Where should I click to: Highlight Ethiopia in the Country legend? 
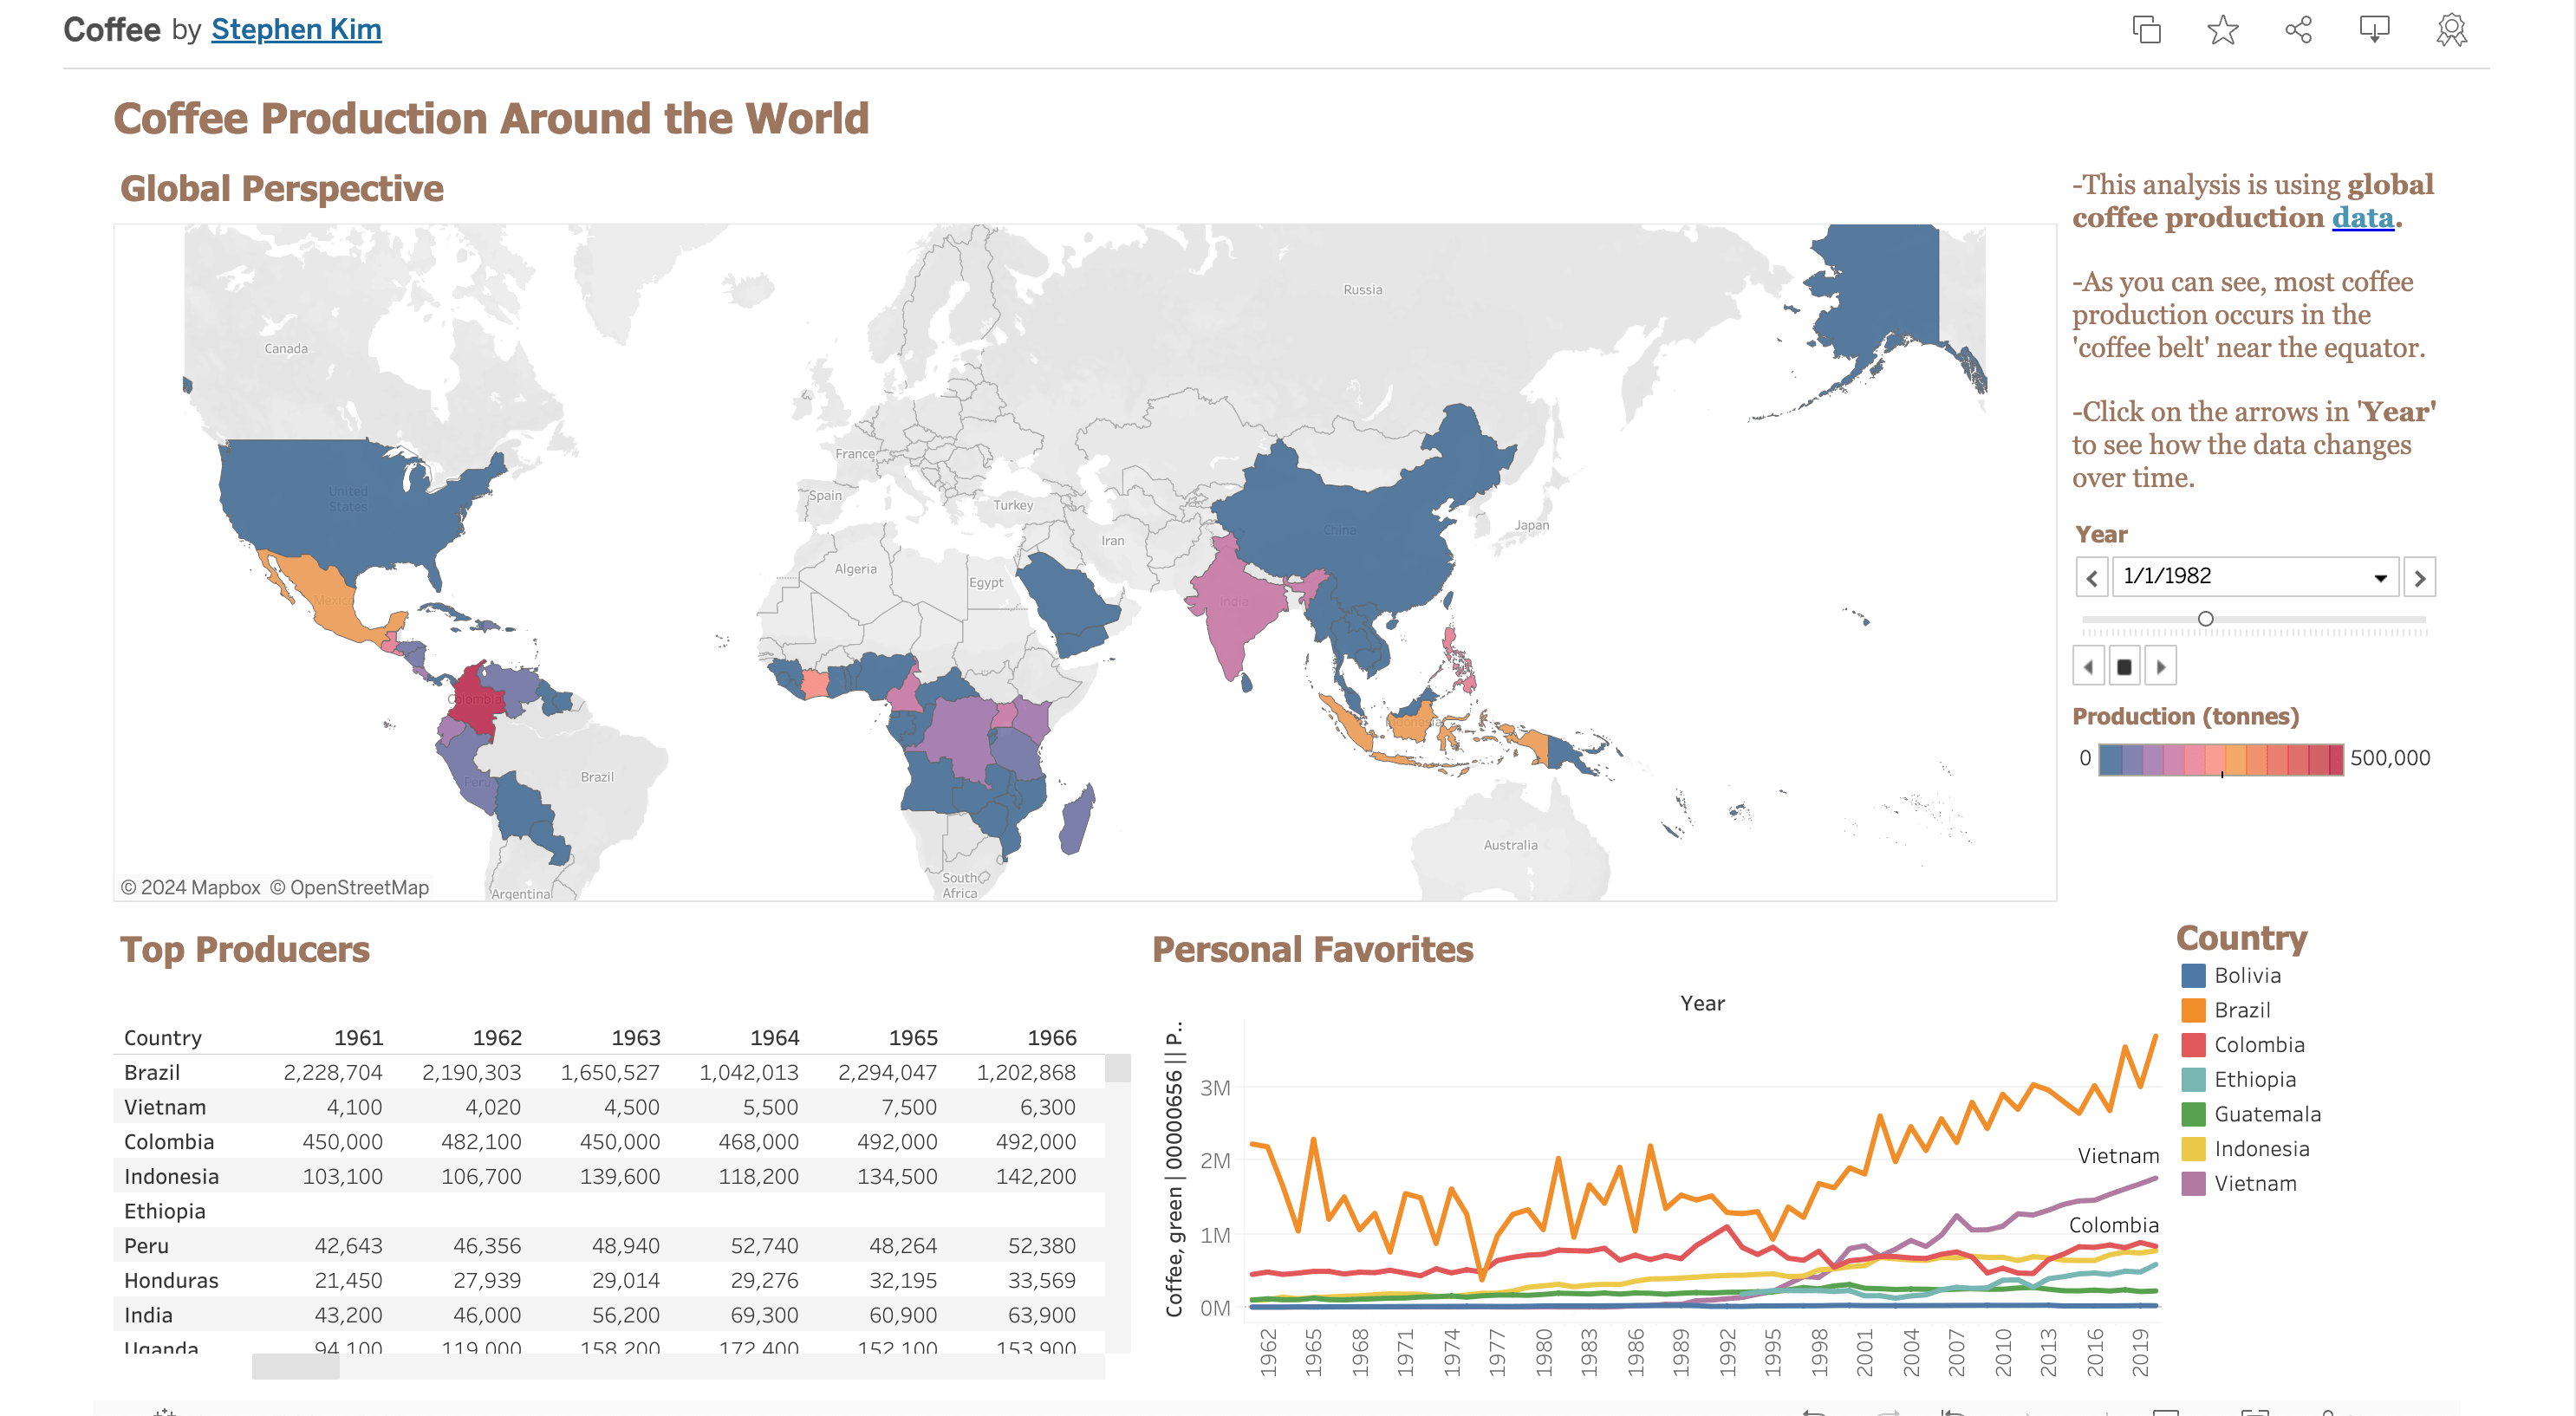[2254, 1079]
